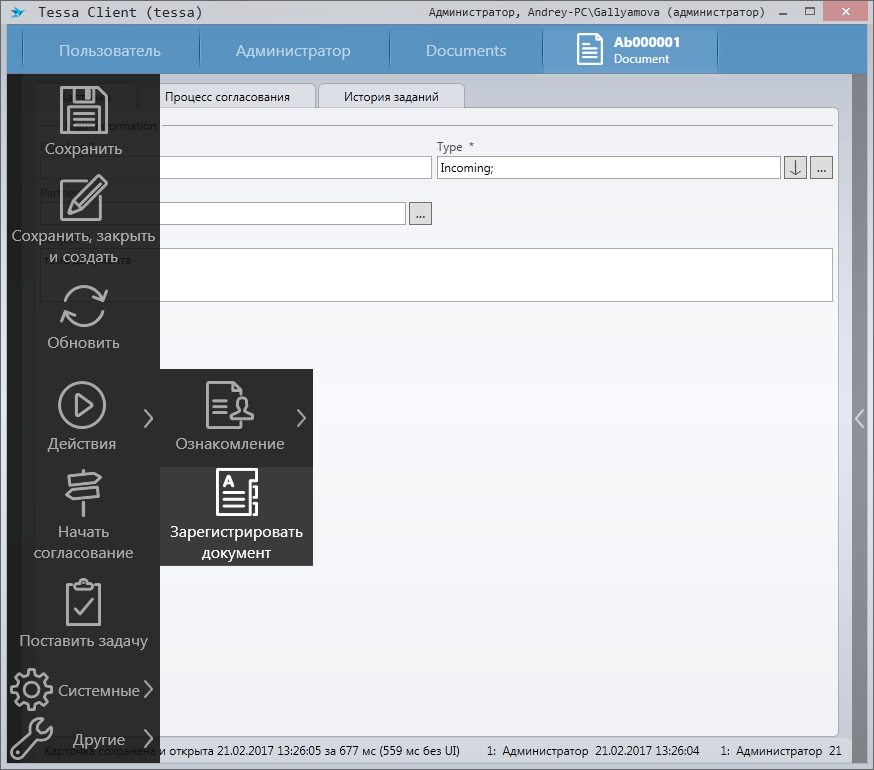The height and width of the screenshot is (770, 874).
Task: Open the Другие wrench menu
Action: pyautogui.click(x=31, y=740)
